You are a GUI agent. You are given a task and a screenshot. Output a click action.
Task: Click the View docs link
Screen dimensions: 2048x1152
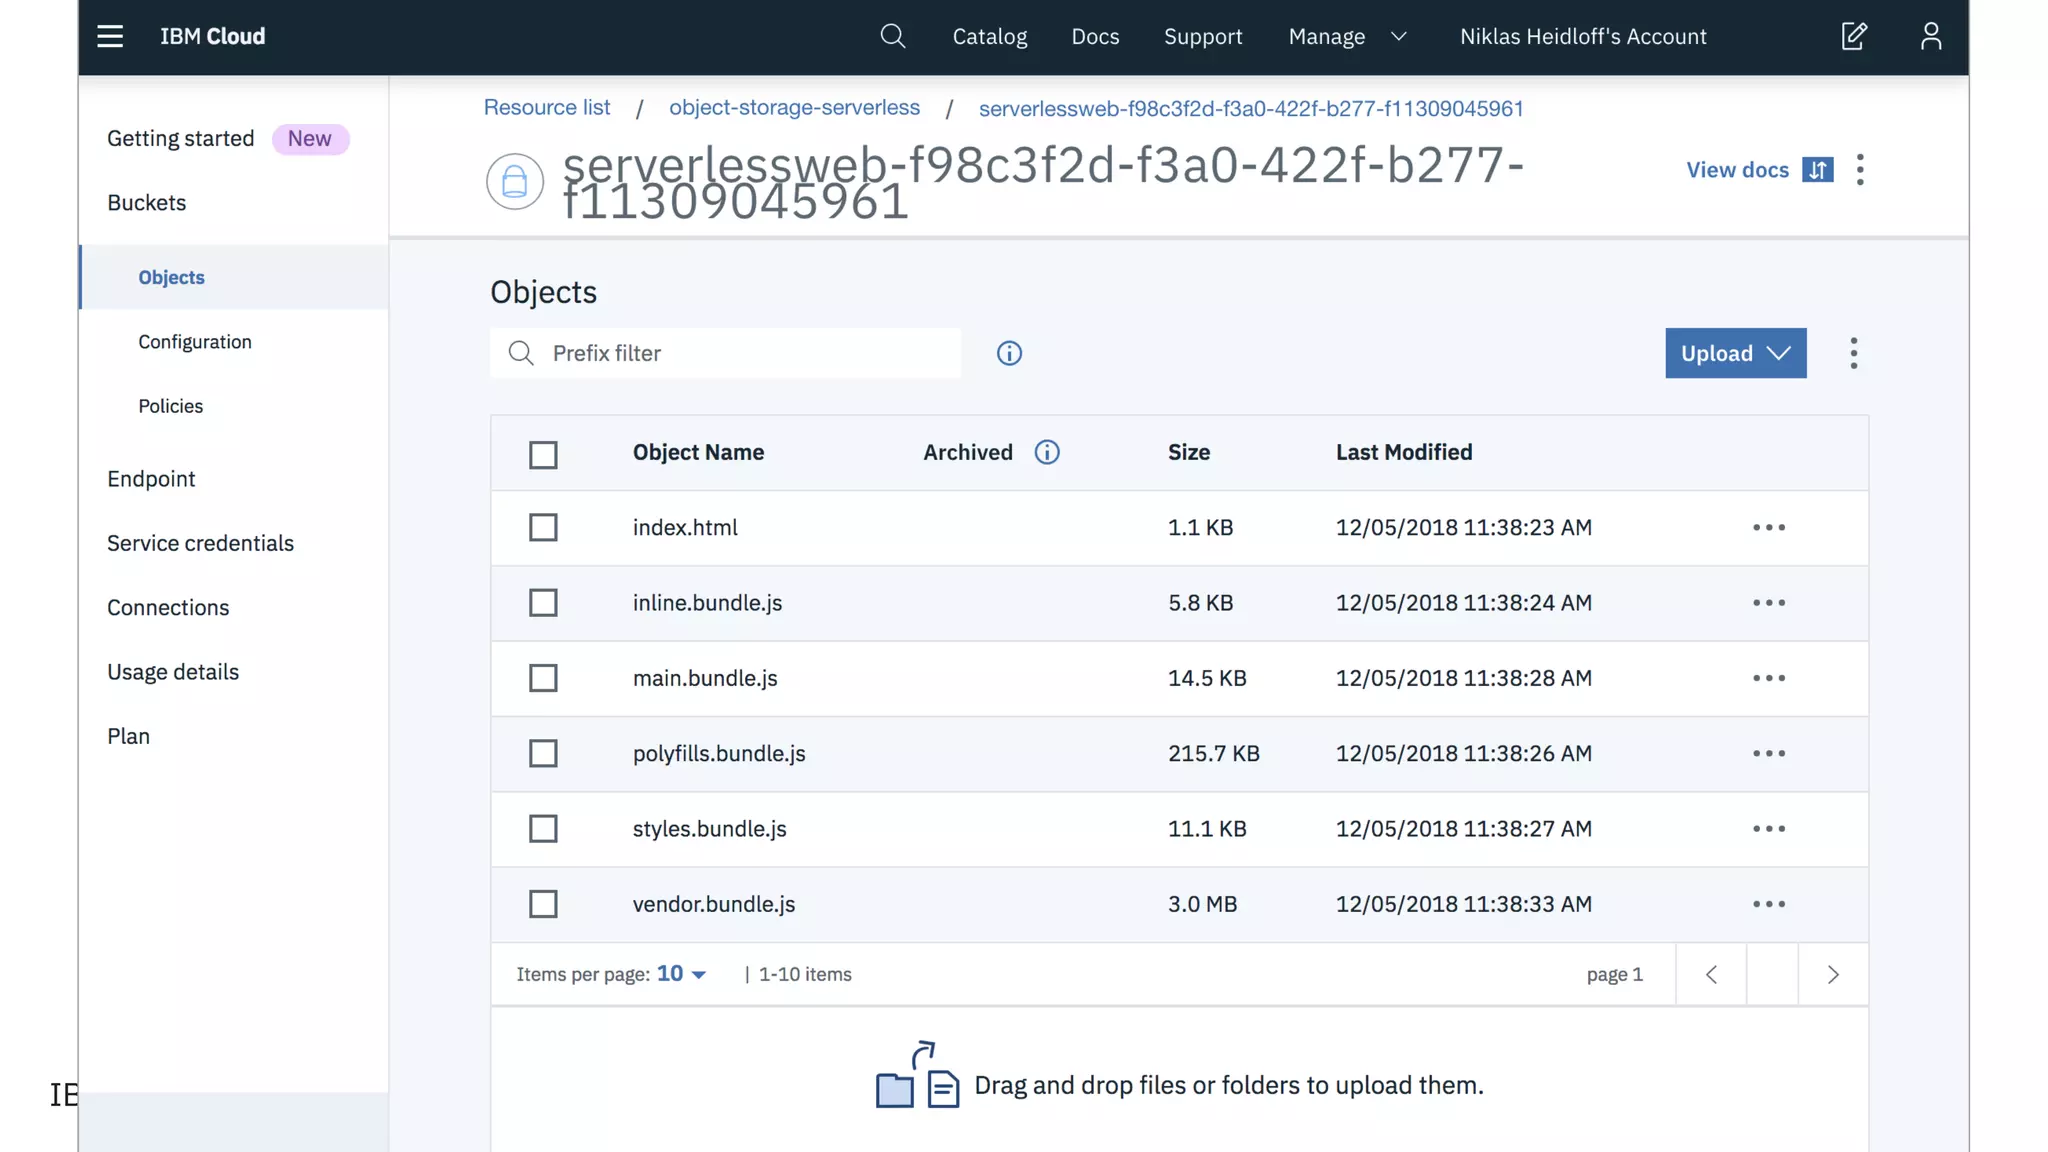point(1737,170)
